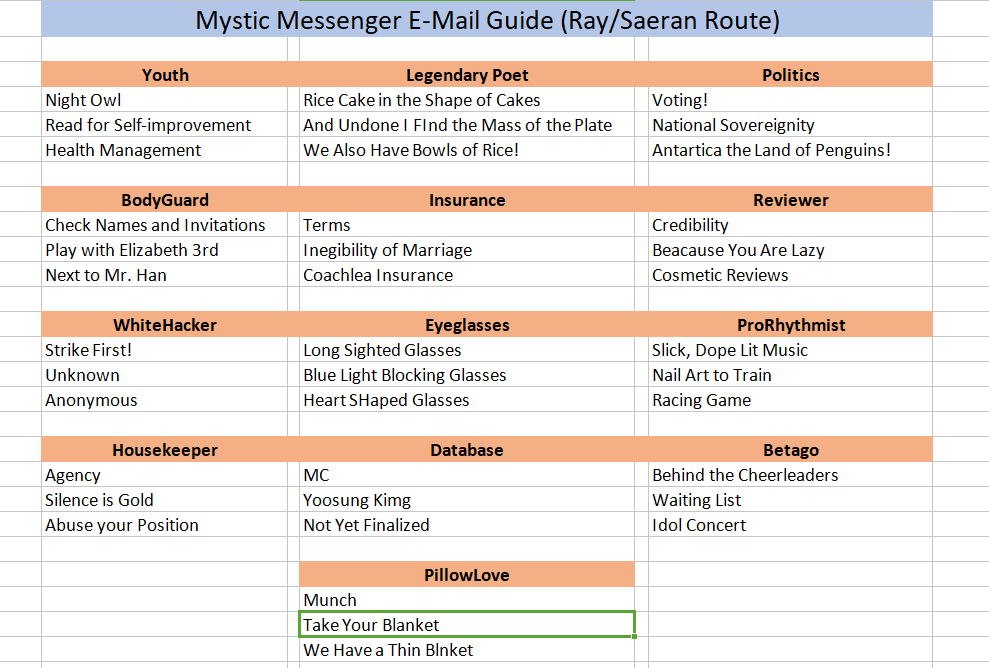The width and height of the screenshot is (989, 668).
Task: Click 'Slick, Dope Lit Music' cell
Action: (x=790, y=349)
